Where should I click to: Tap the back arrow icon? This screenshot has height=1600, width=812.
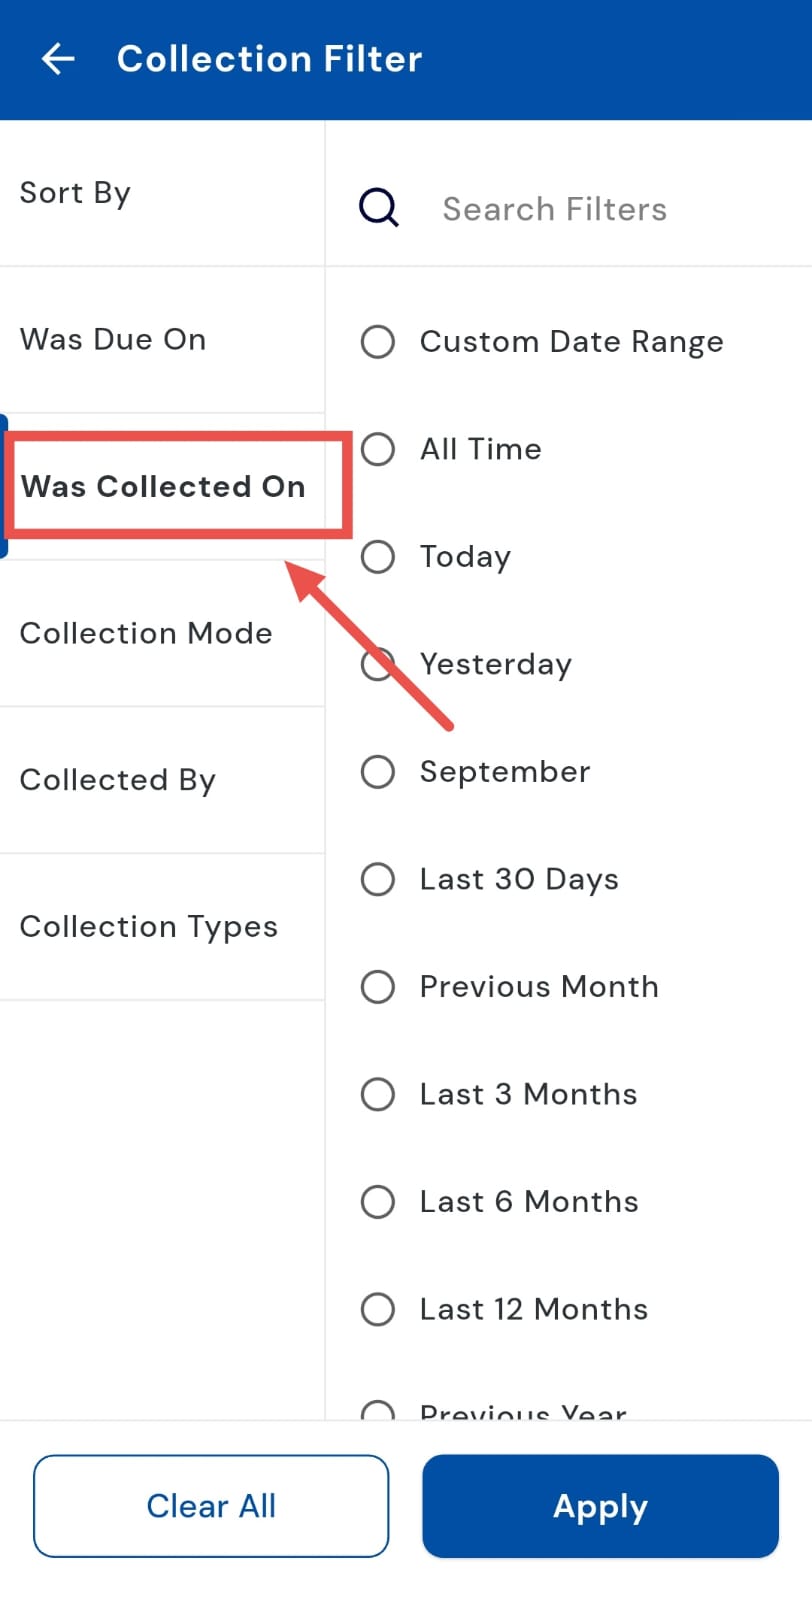58,59
